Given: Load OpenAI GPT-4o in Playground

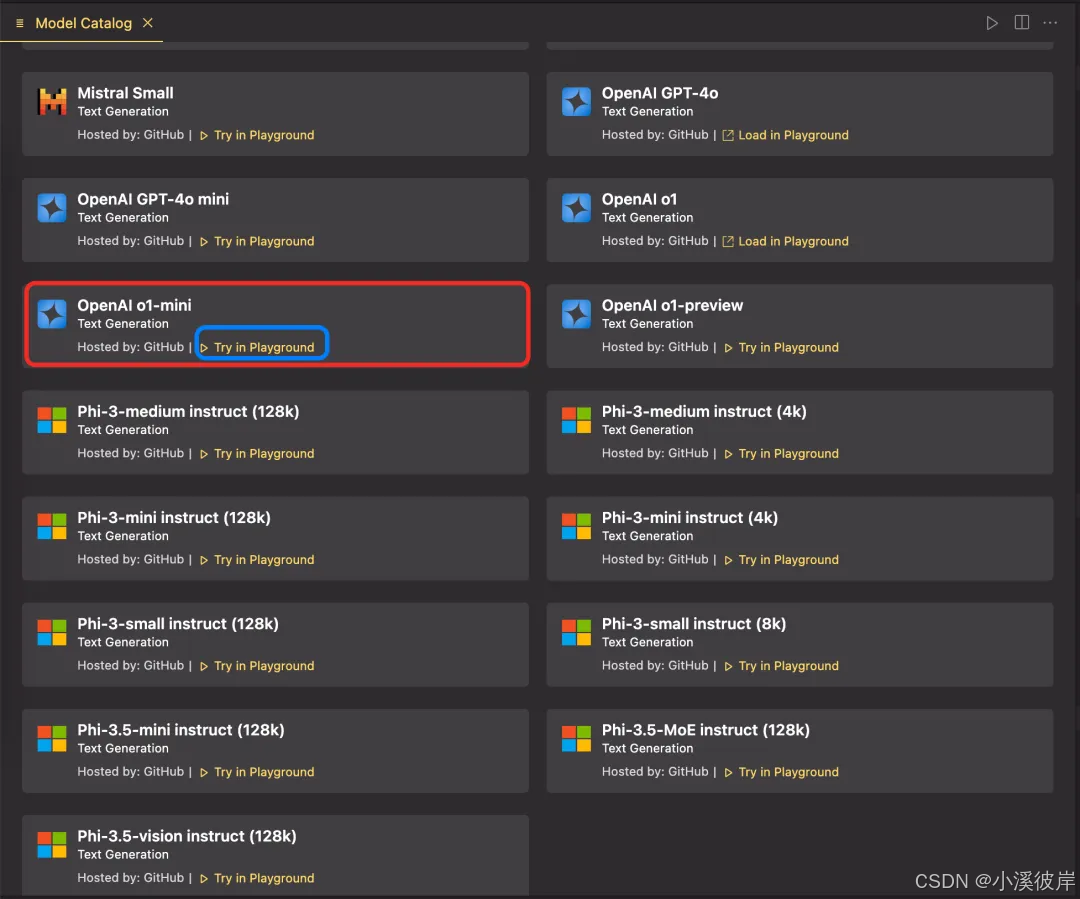Looking at the screenshot, I should [785, 135].
